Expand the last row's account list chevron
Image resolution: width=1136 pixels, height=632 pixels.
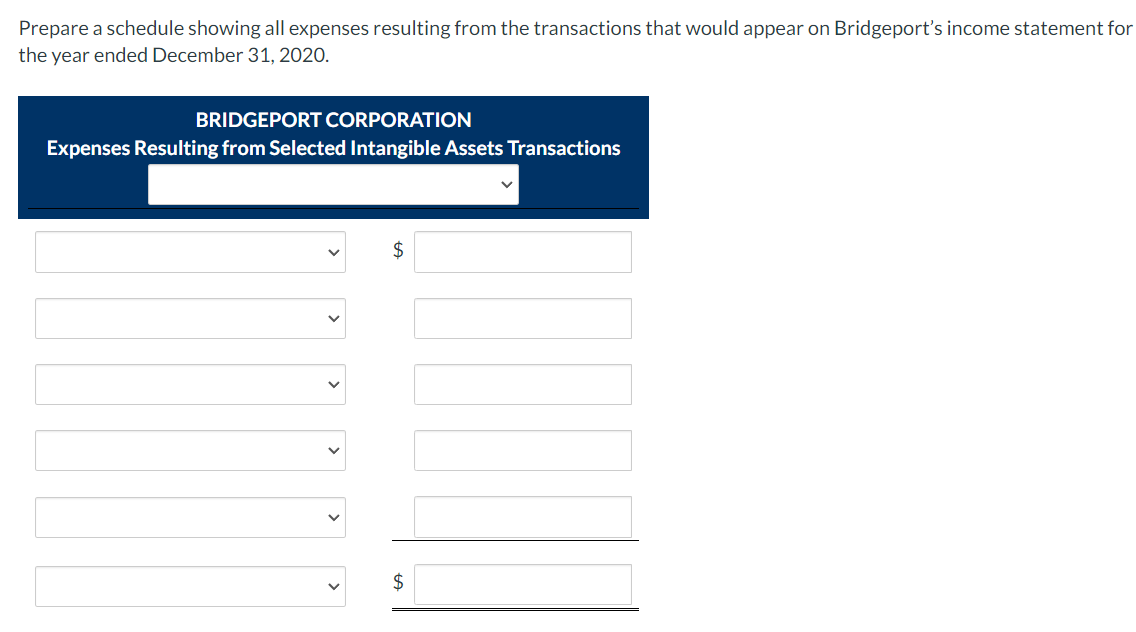333,586
